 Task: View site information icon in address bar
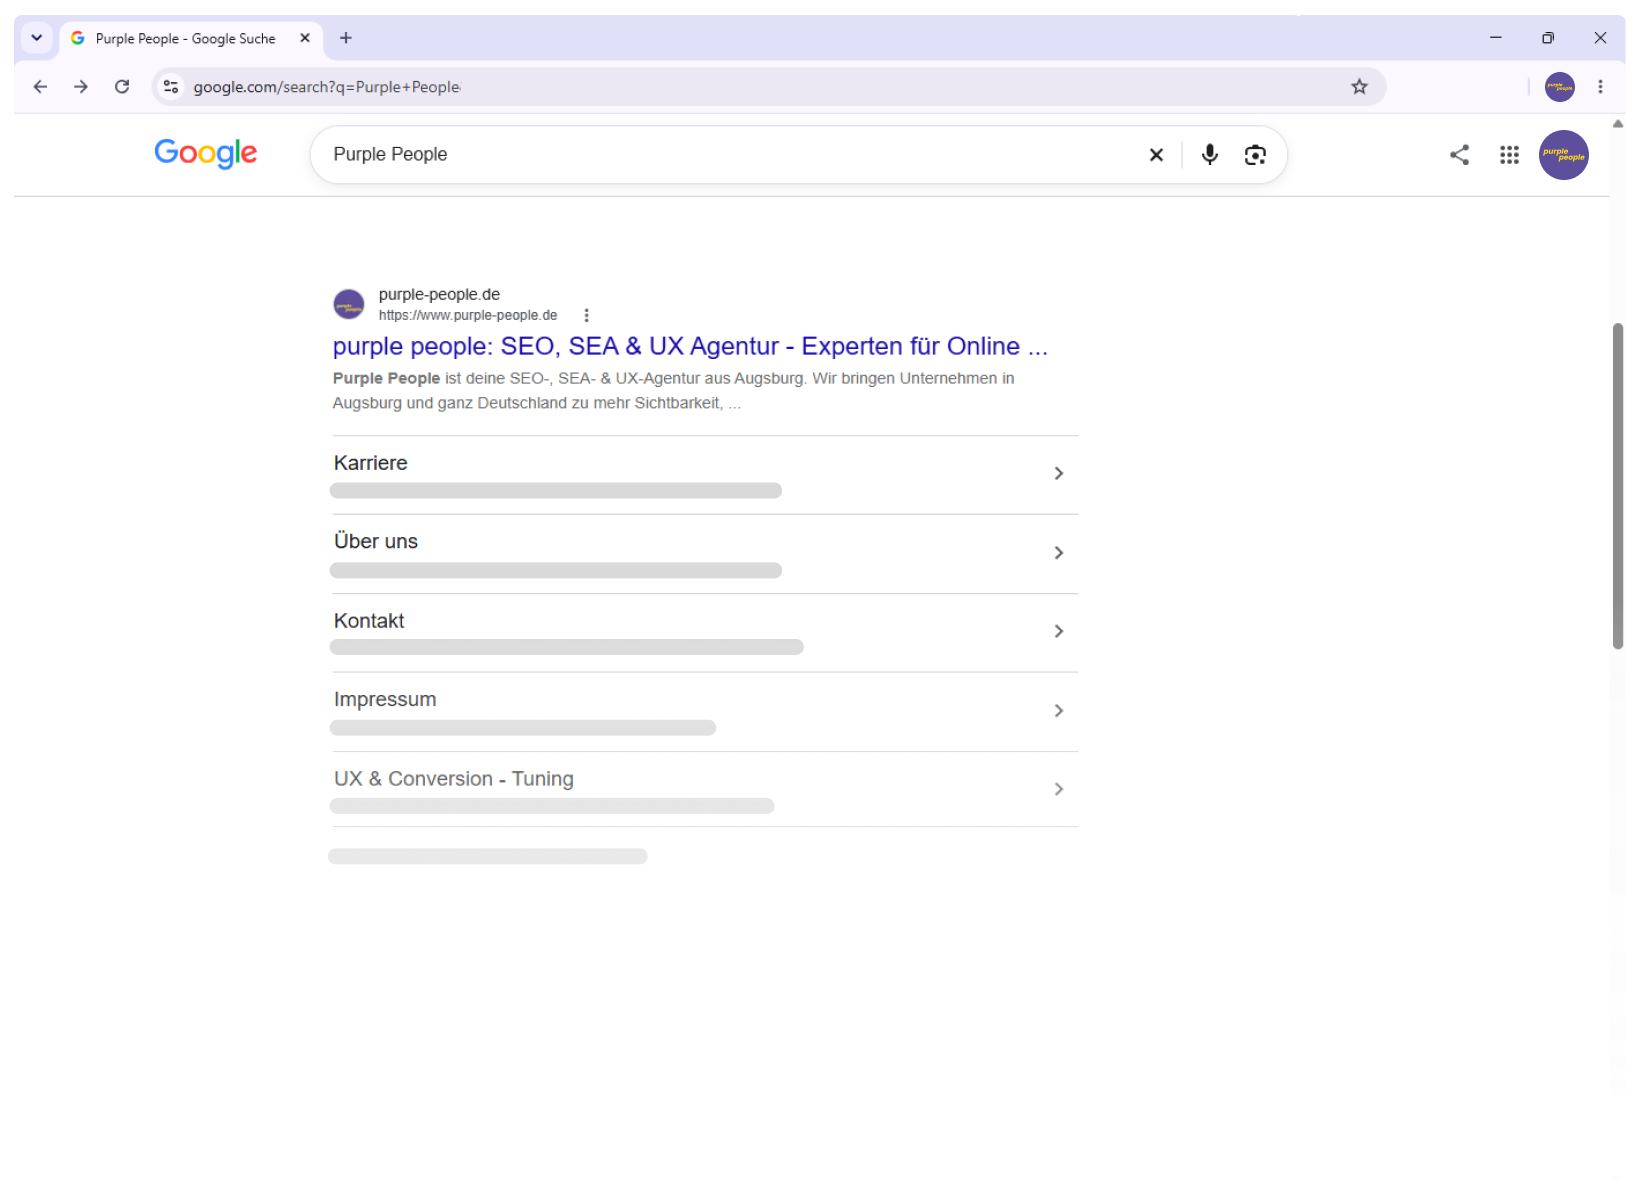point(171,87)
